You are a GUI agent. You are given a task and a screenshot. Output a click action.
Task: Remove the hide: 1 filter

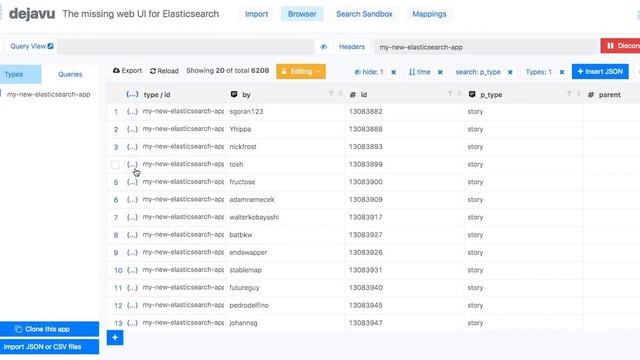(393, 72)
